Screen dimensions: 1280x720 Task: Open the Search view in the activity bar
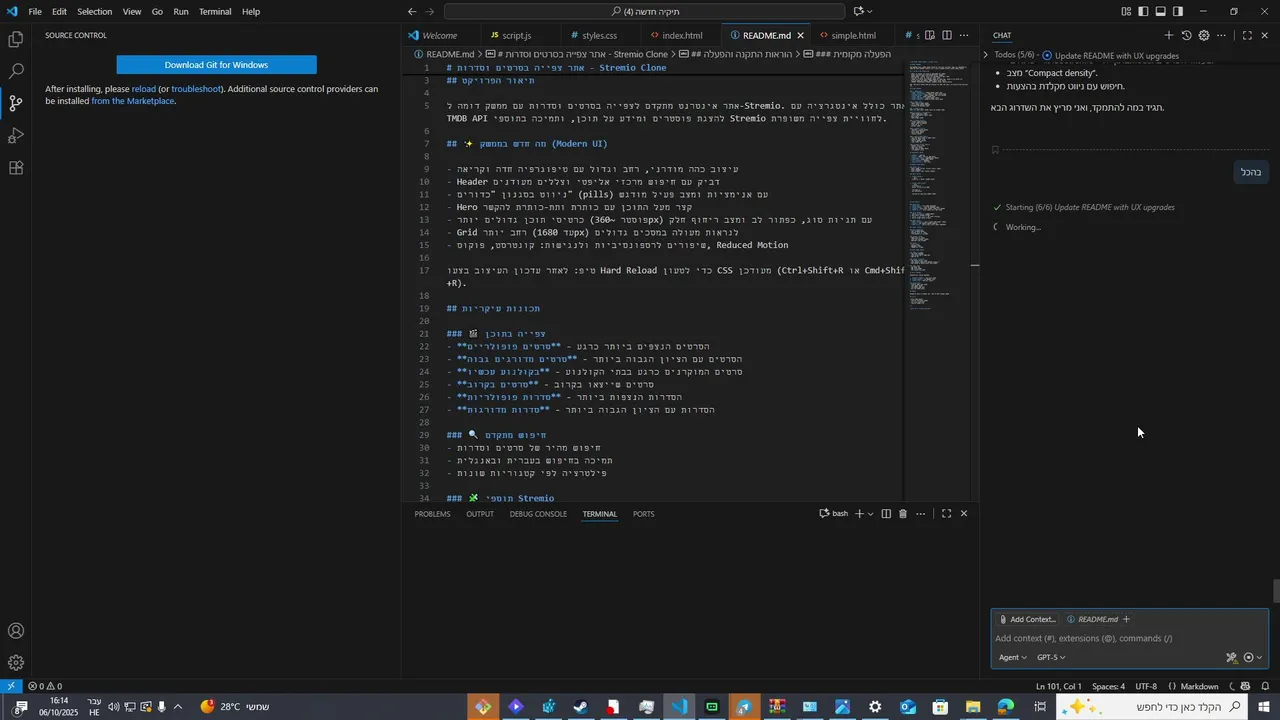(x=16, y=72)
